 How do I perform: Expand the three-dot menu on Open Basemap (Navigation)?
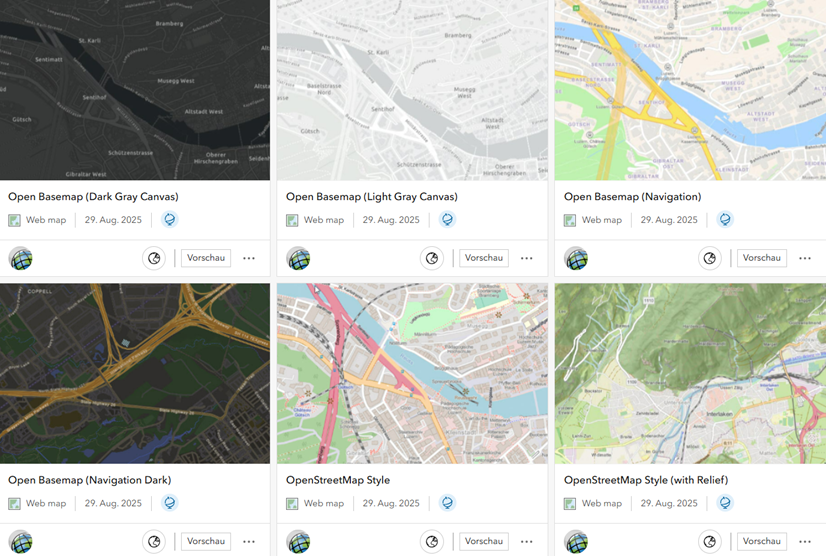[805, 258]
